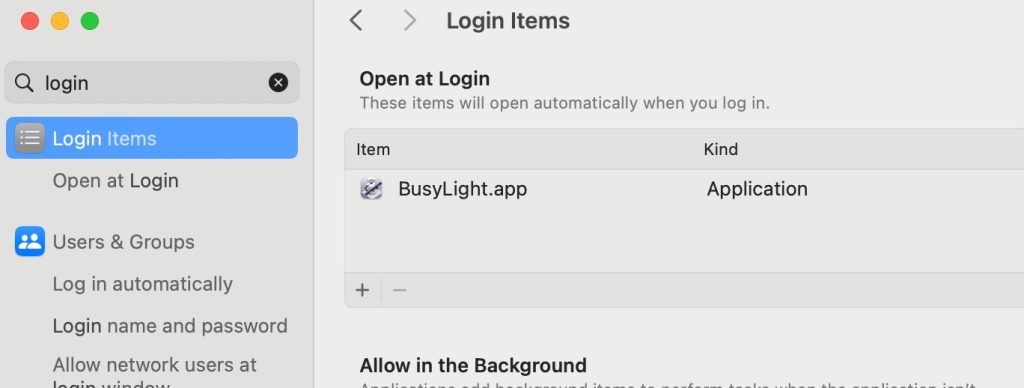
Task: Click the back navigation chevron
Action: tap(356, 21)
